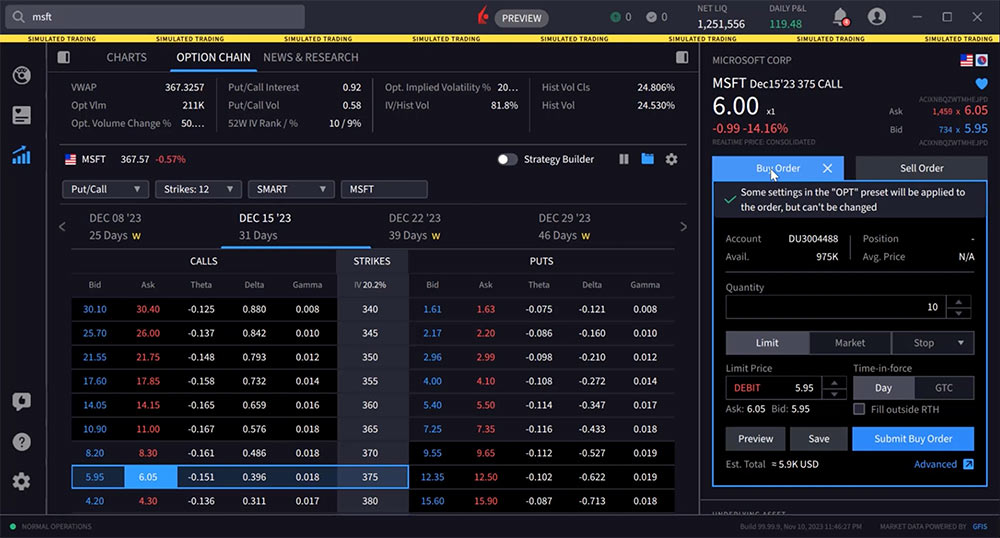Click 375 call bid 5.95
This screenshot has width=1000, height=538.
94,477
